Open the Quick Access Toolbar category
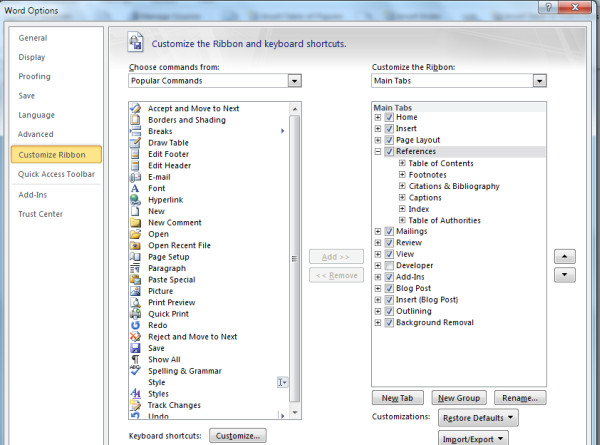600x445 pixels. [56, 174]
